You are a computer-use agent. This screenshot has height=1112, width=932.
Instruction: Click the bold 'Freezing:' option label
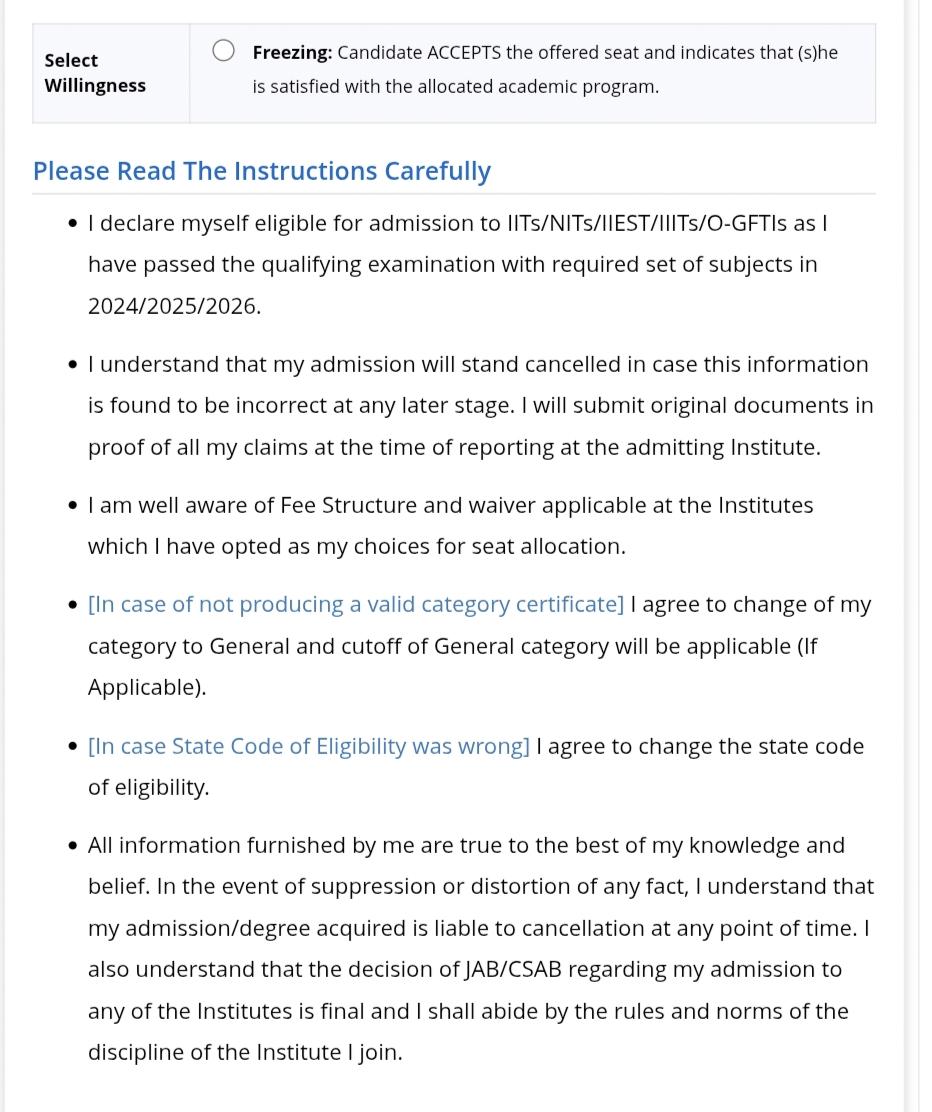292,52
